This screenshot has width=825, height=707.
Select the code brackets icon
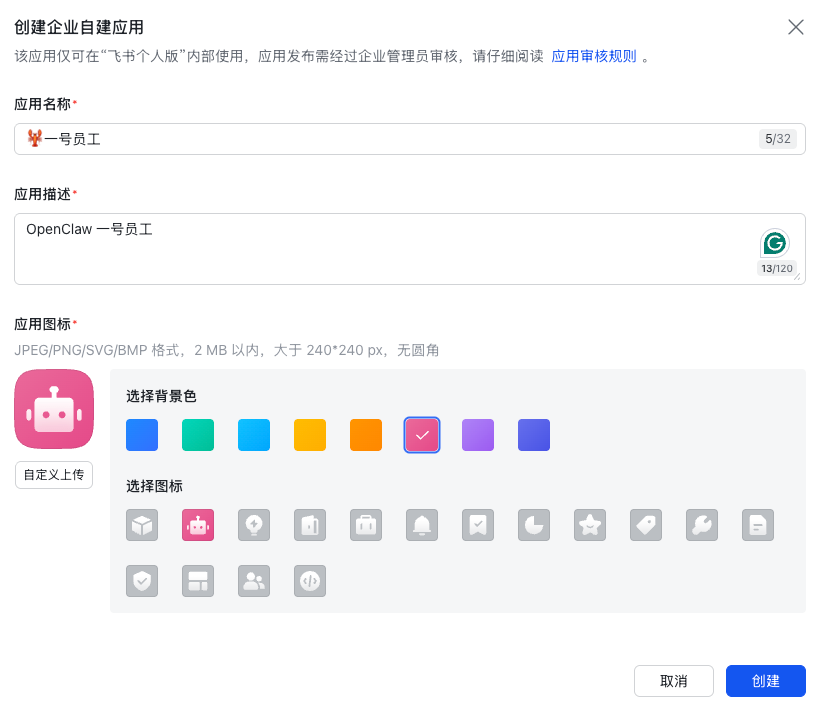(310, 581)
